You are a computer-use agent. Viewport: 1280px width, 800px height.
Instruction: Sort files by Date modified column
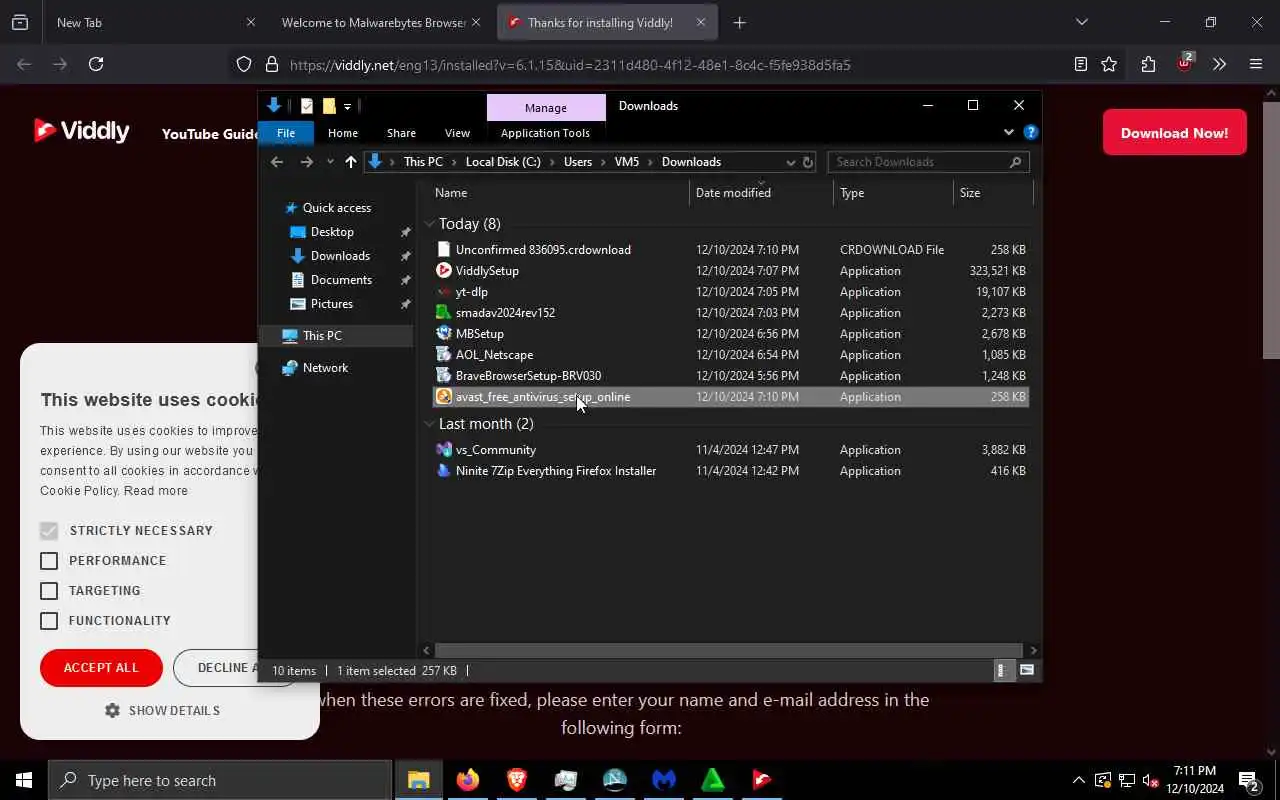760,193
